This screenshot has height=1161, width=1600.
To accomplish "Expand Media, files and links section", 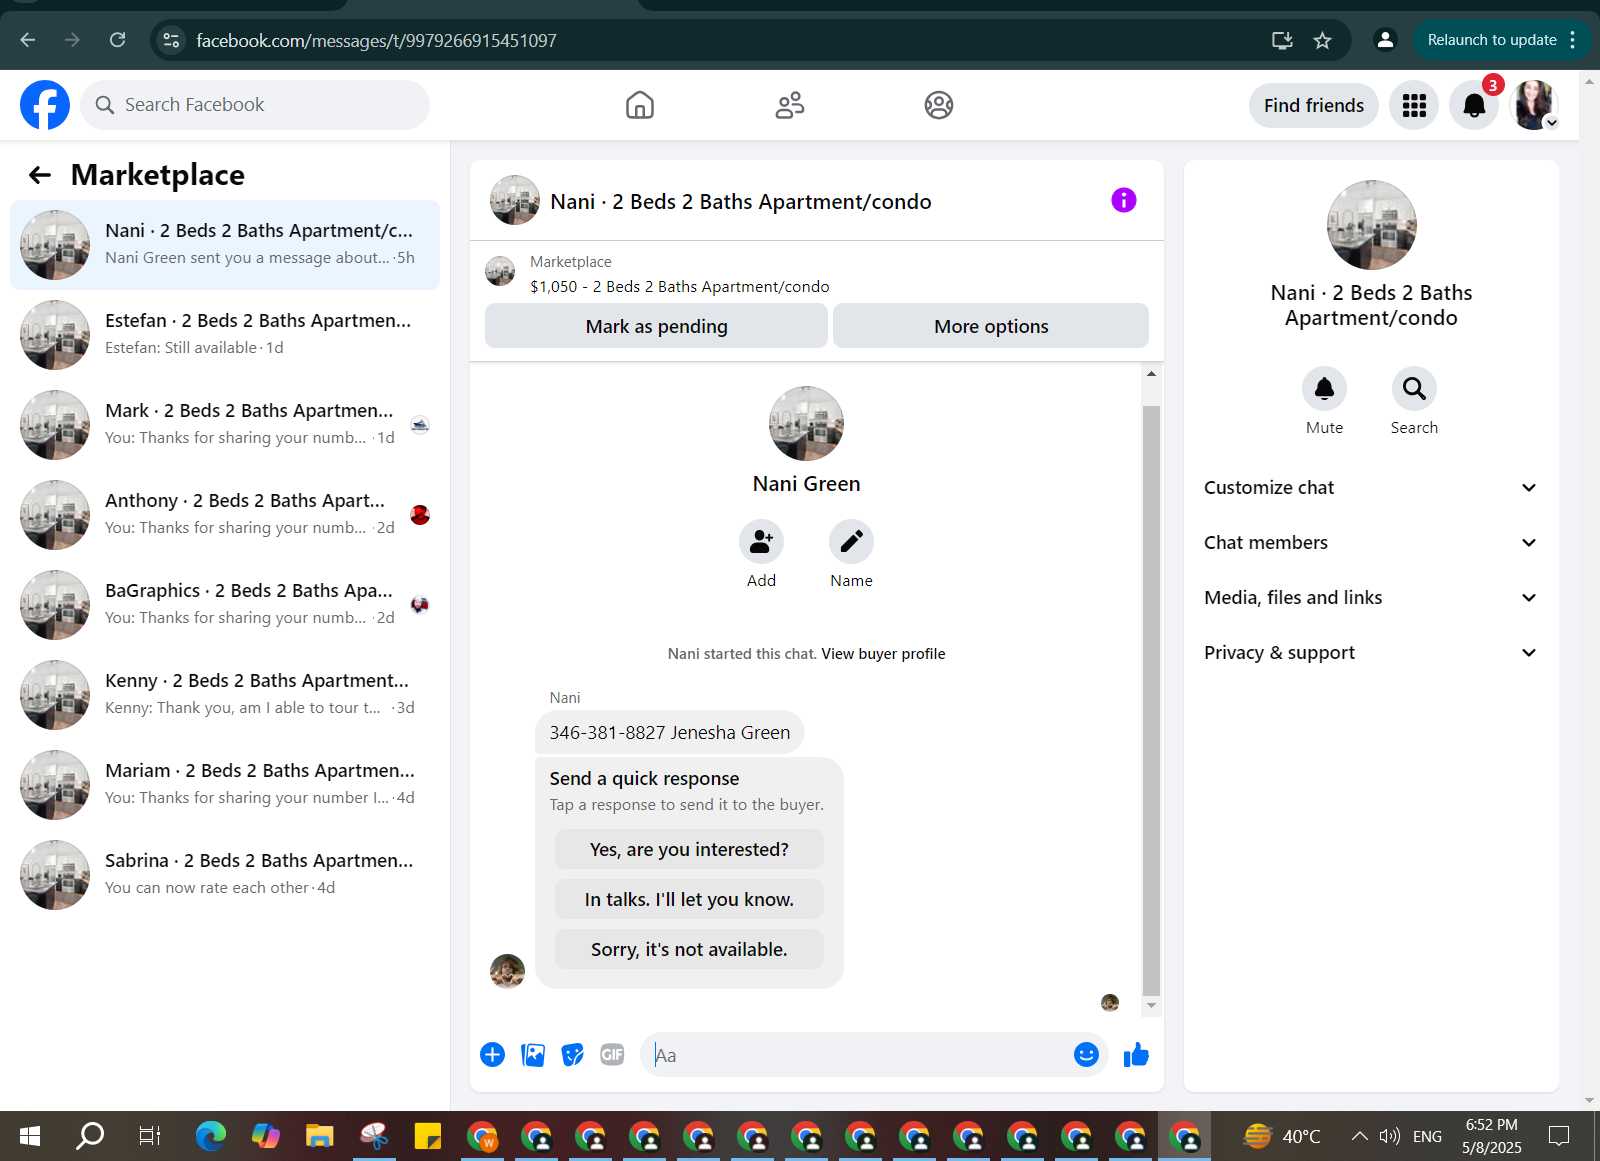I will tap(1371, 597).
